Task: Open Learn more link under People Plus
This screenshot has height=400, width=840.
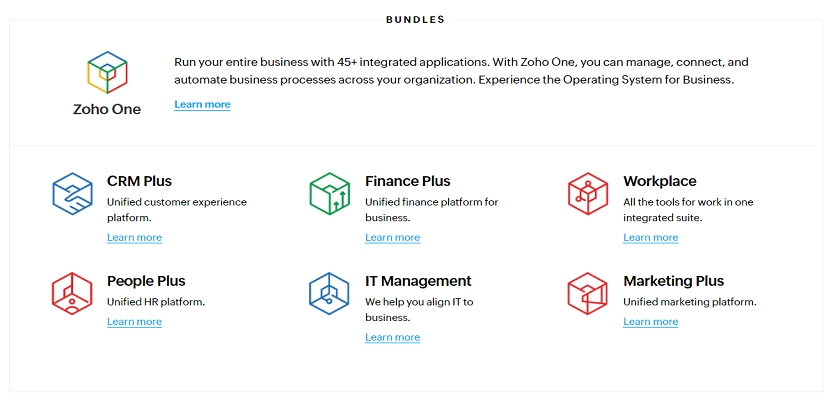Action: [x=134, y=321]
